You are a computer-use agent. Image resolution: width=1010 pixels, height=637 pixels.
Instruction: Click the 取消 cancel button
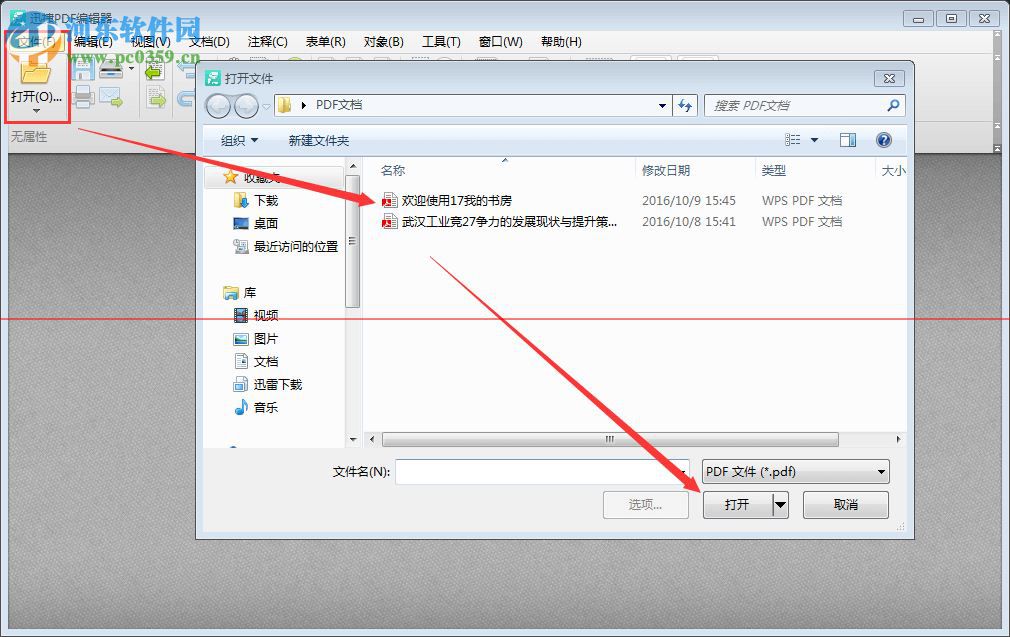pos(846,504)
